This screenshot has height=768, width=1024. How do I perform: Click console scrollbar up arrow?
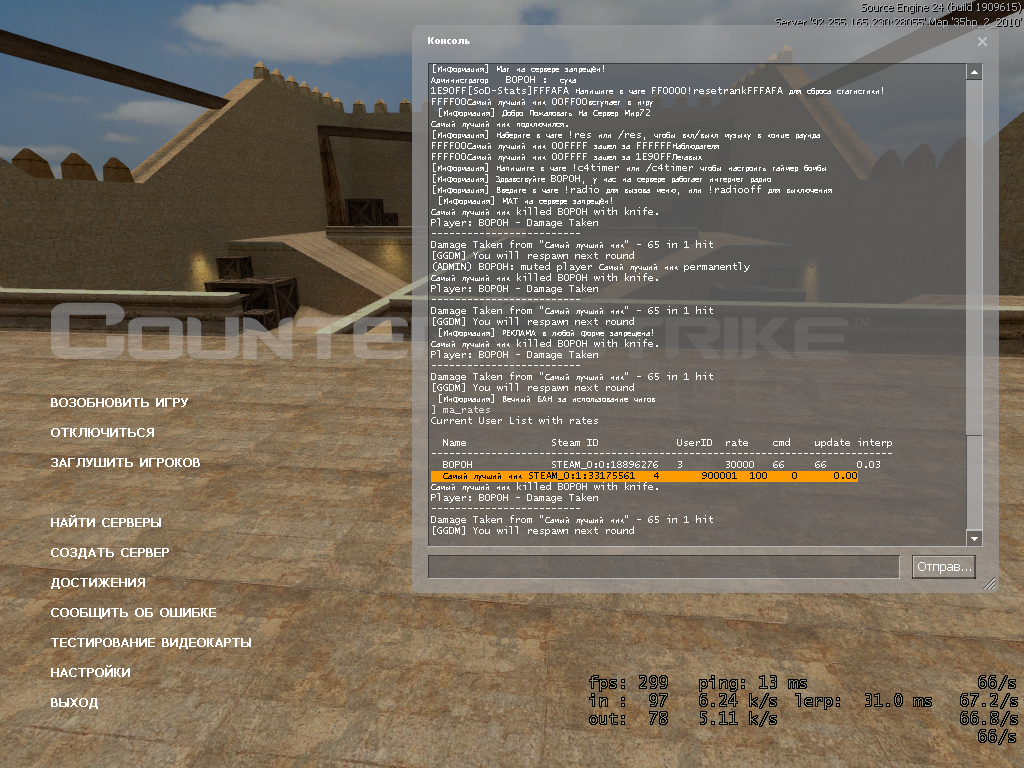pyautogui.click(x=974, y=72)
